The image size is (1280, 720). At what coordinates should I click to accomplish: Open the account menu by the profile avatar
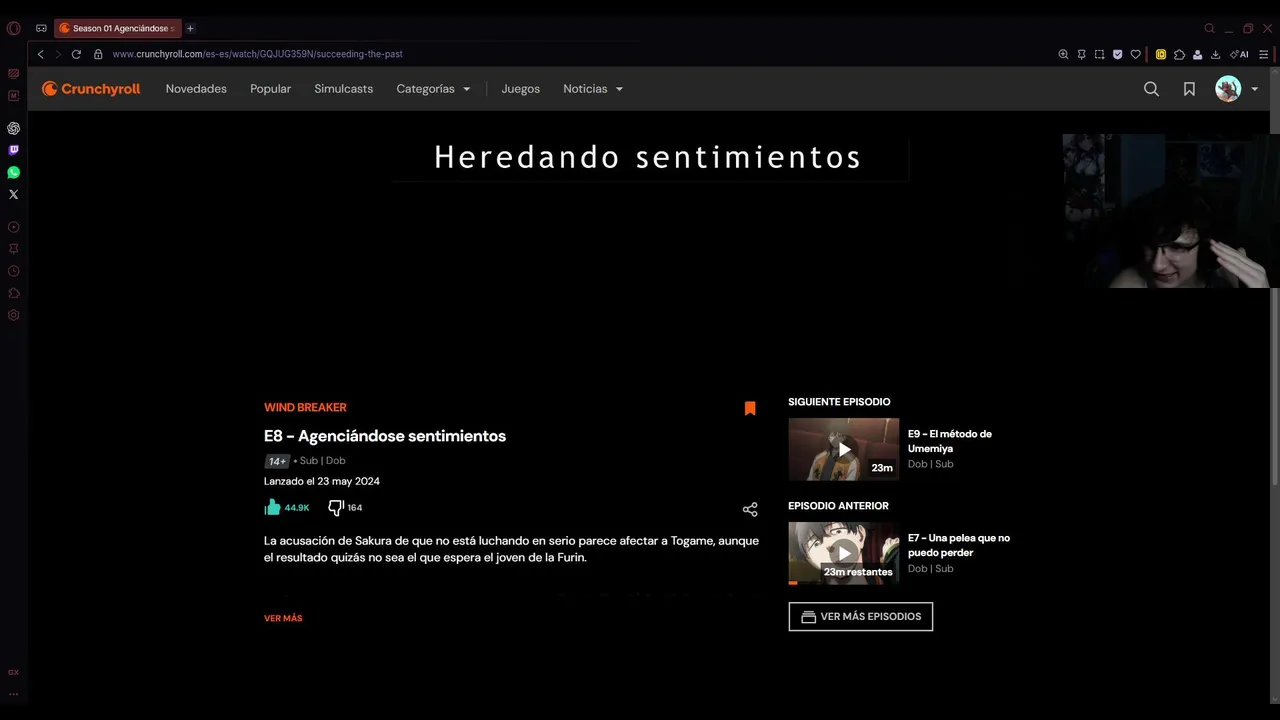coord(1236,89)
